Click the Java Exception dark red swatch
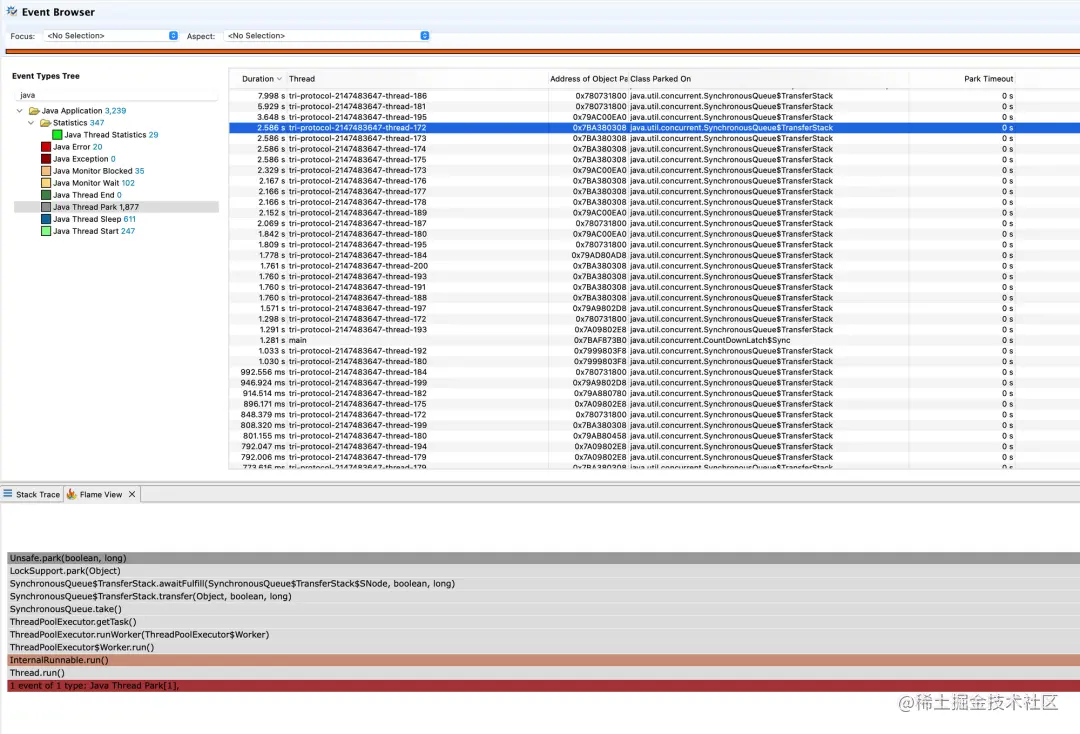This screenshot has height=734, width=1080. tap(46, 159)
